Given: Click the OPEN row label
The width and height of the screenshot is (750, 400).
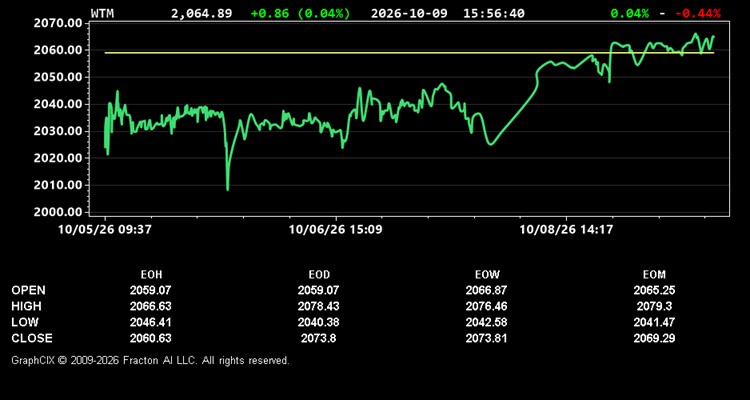Looking at the screenshot, I should (29, 290).
